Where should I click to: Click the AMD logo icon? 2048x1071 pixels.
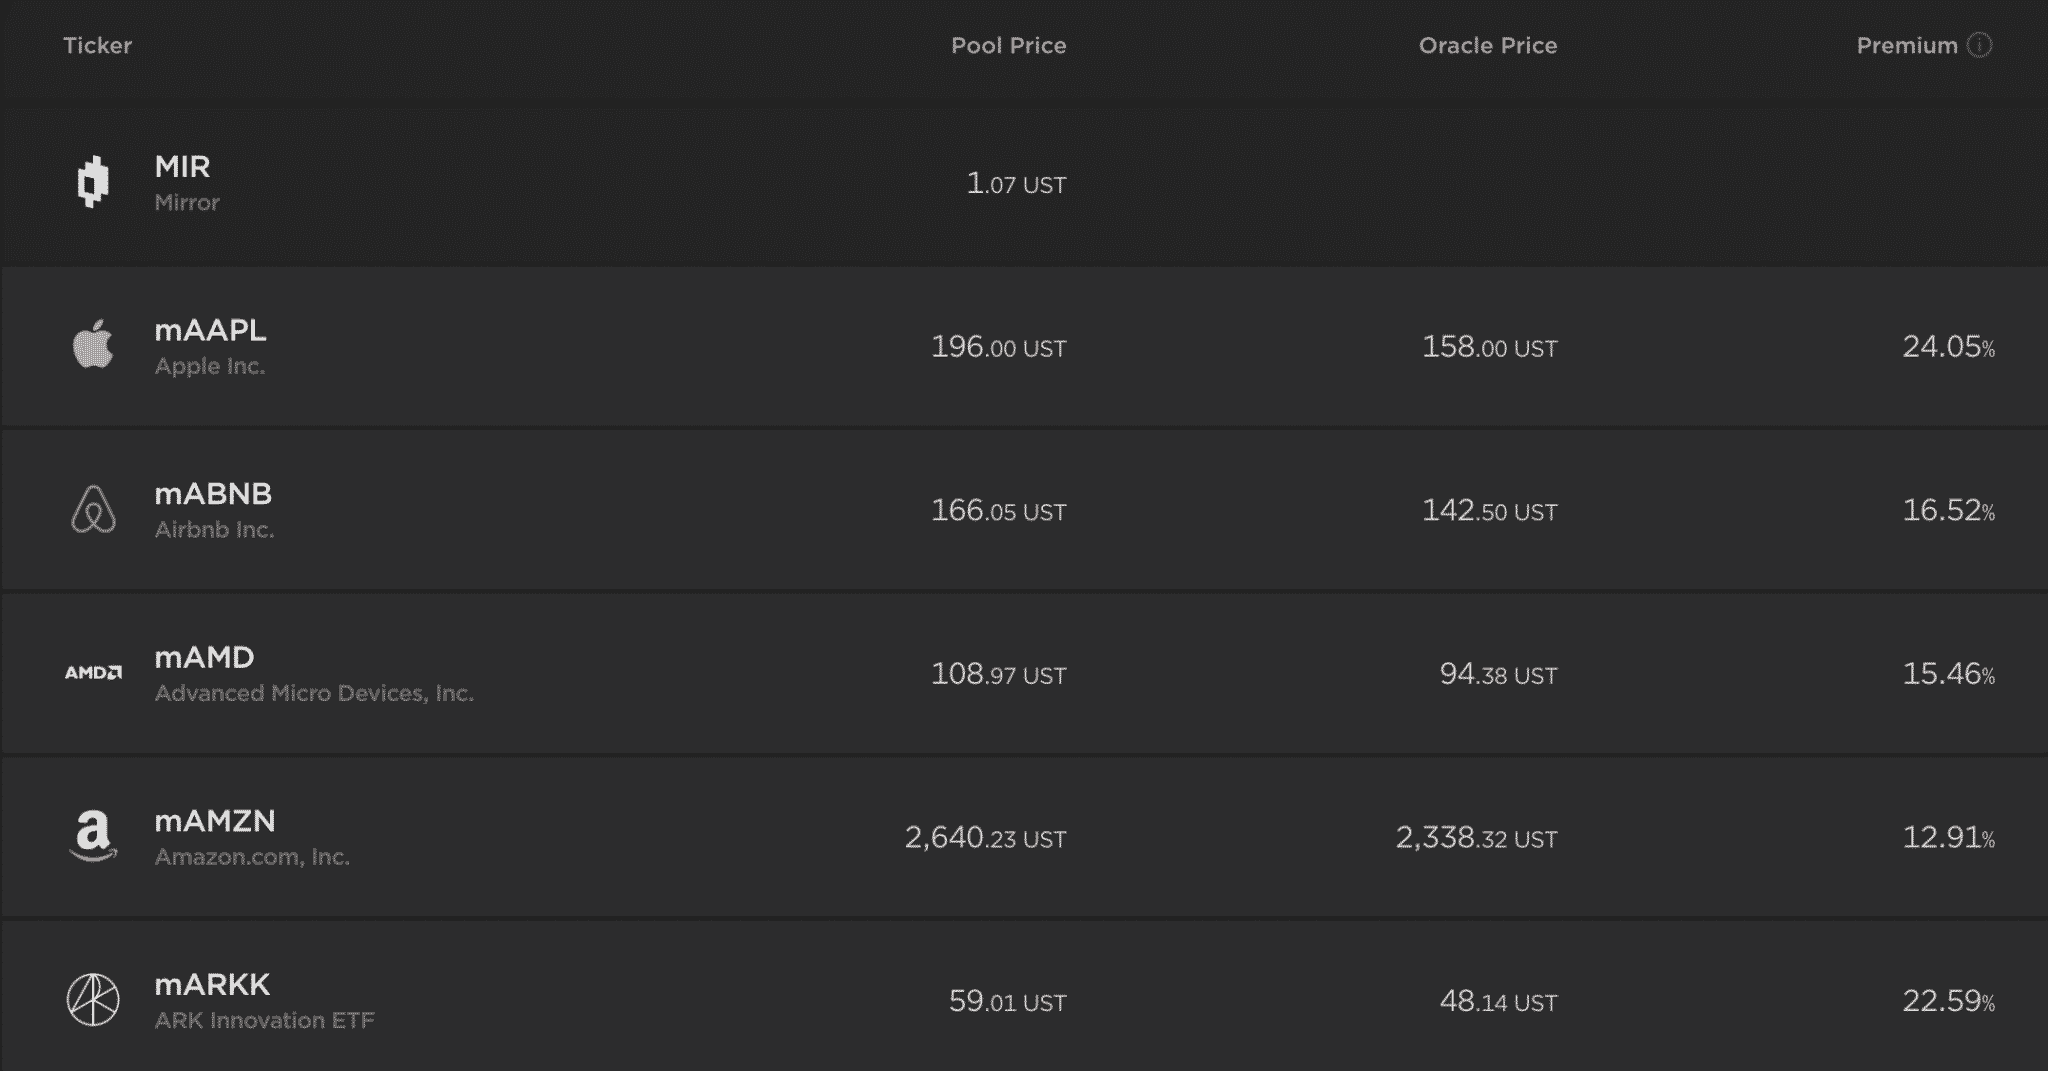click(93, 673)
